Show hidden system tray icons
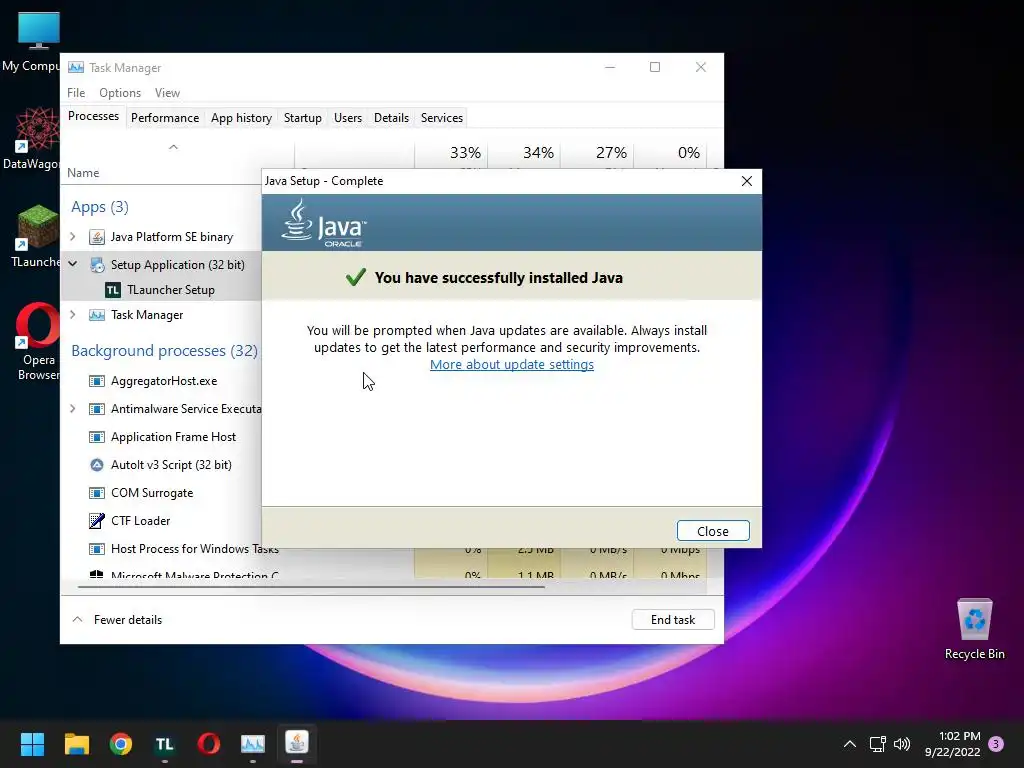1024x768 pixels. tap(850, 744)
